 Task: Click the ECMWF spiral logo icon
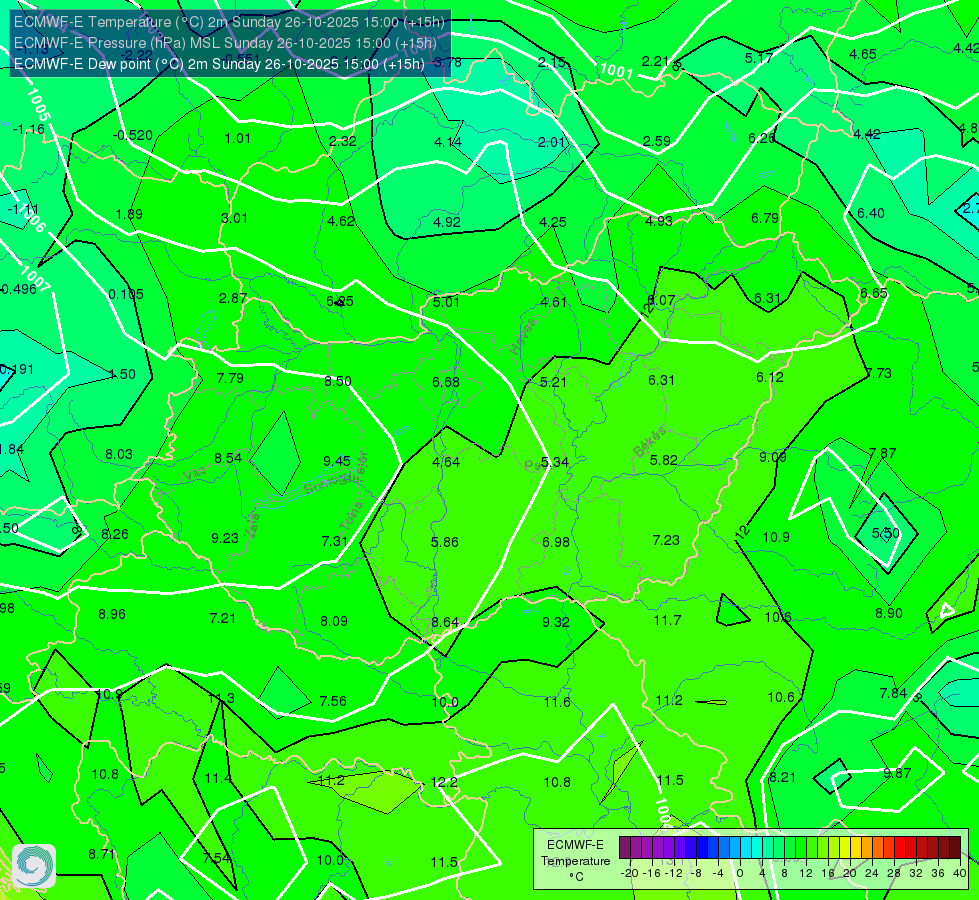click(x=34, y=866)
